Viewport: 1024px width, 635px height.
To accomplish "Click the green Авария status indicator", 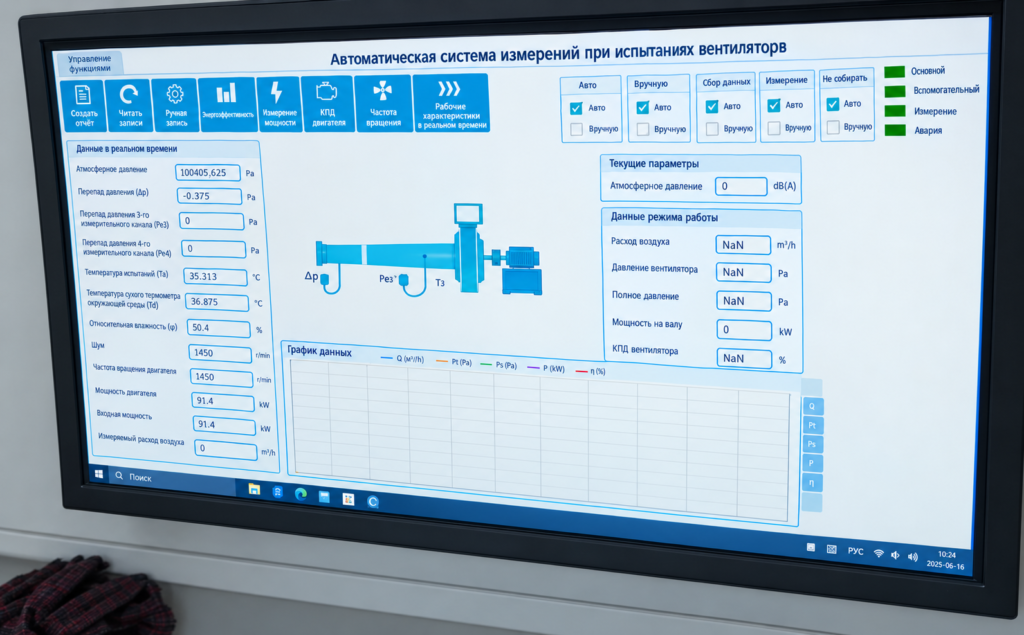I will [x=895, y=130].
